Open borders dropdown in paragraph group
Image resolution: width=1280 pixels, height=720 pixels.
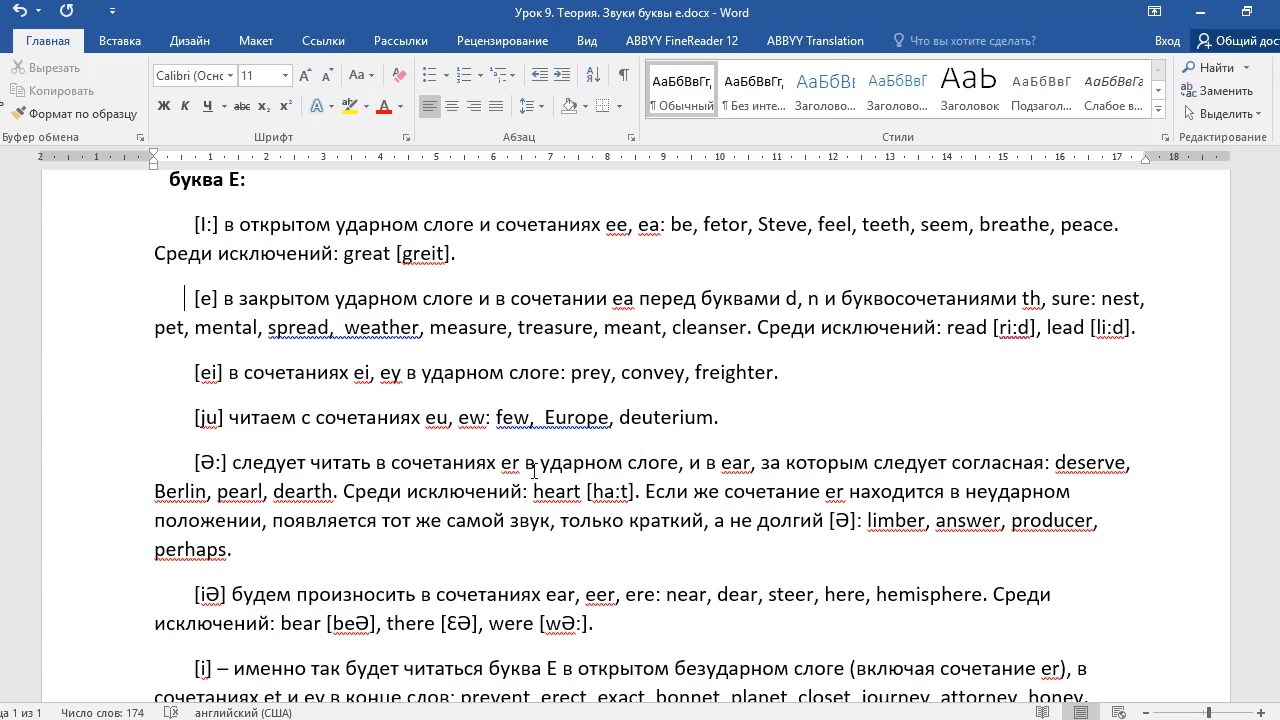pyautogui.click(x=618, y=106)
